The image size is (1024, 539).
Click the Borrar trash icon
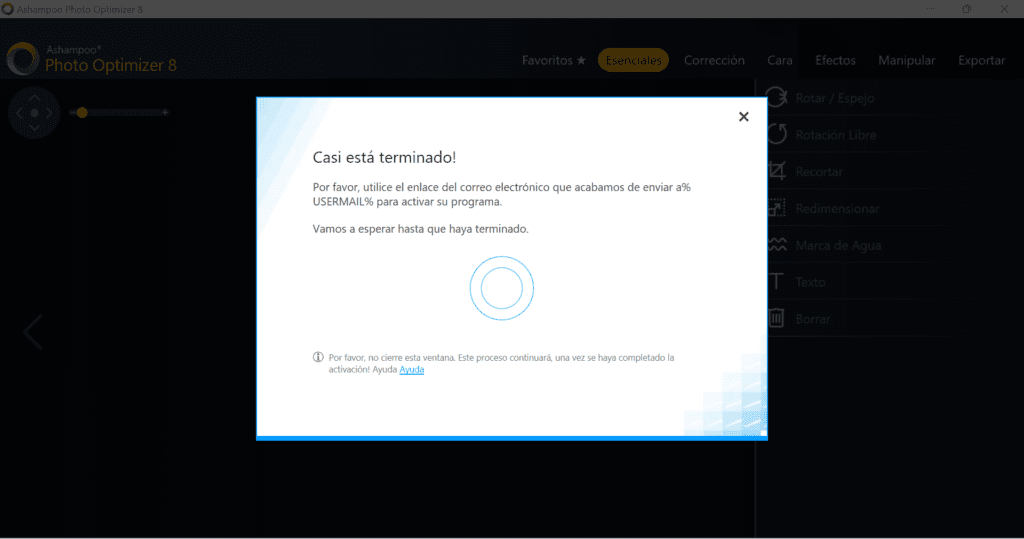coord(776,318)
